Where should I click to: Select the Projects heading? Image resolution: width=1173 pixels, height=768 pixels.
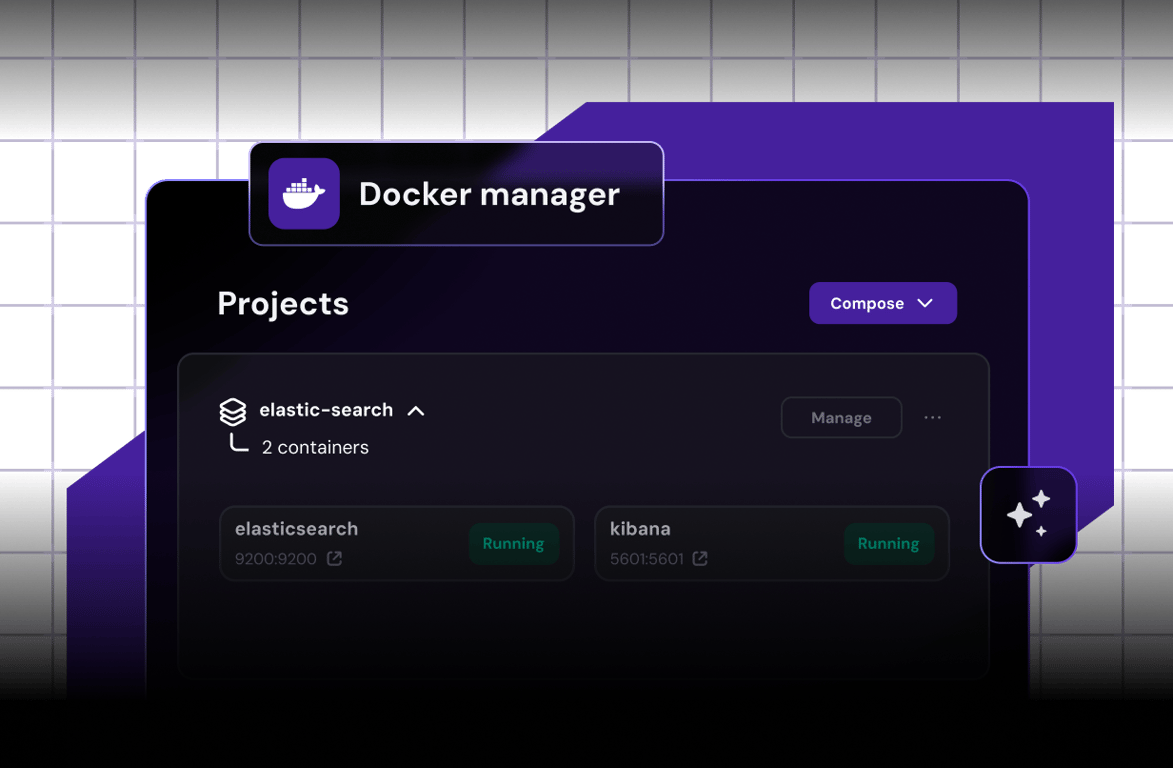click(283, 303)
